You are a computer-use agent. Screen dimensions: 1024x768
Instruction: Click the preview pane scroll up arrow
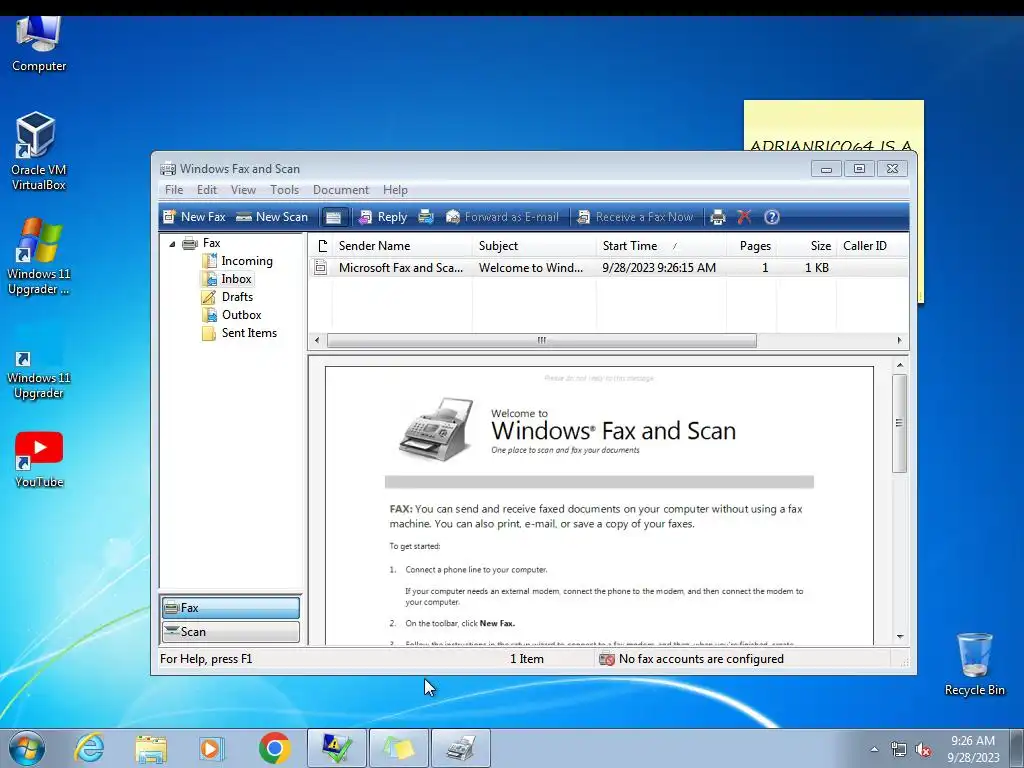point(900,365)
